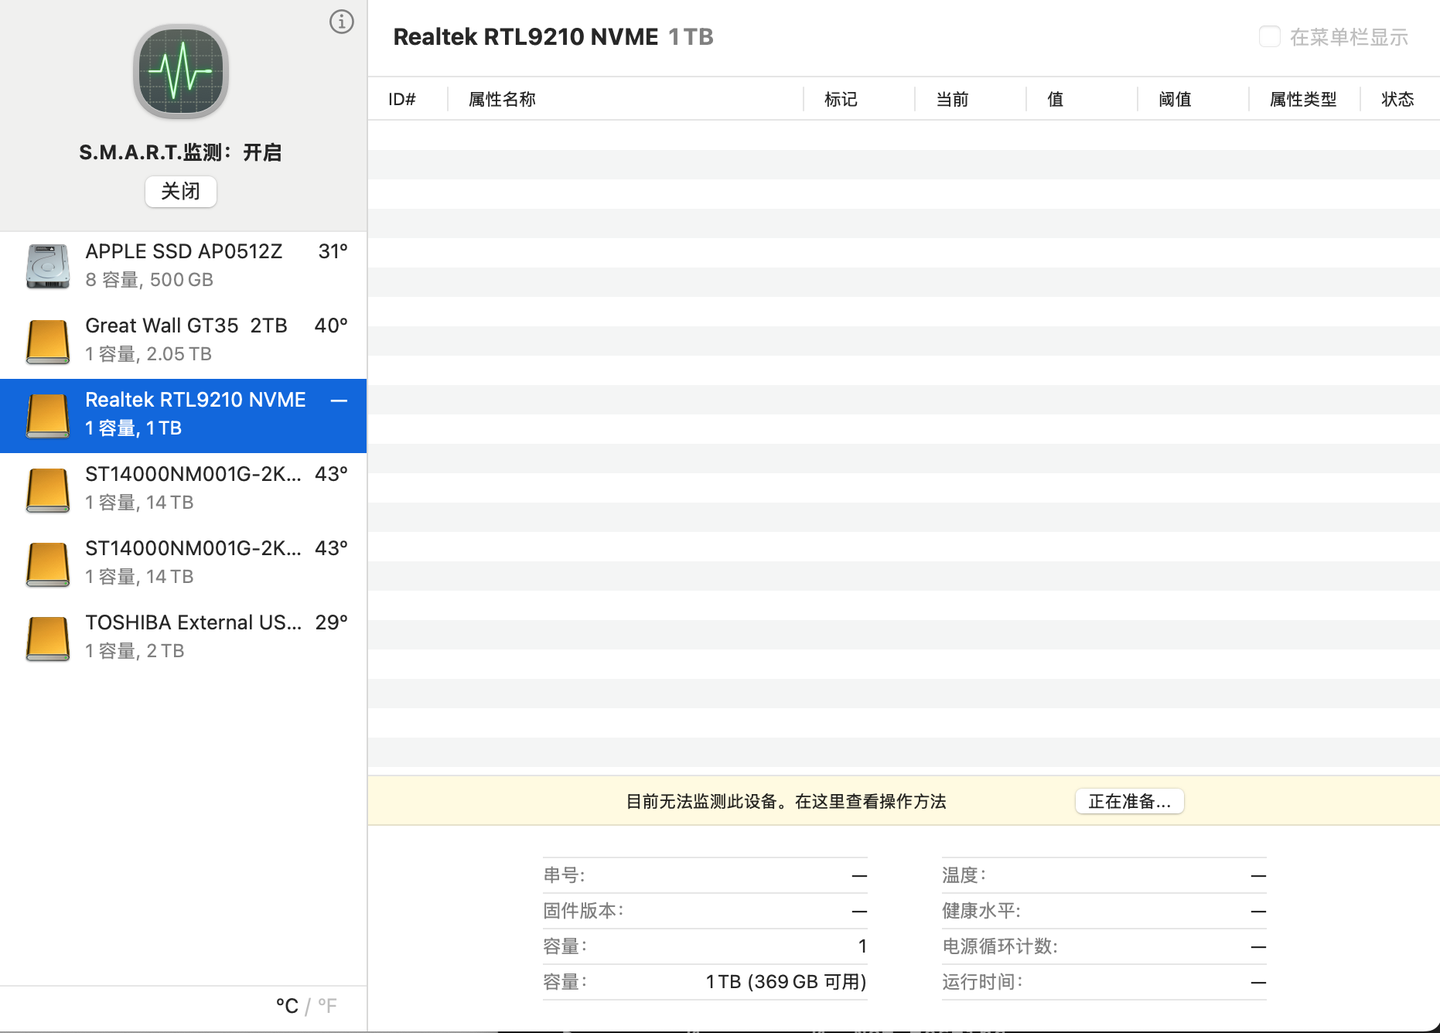Click the Realtek RTL9210 NVME 1 TB title
Viewport: 1440px width, 1033px height.
(553, 37)
